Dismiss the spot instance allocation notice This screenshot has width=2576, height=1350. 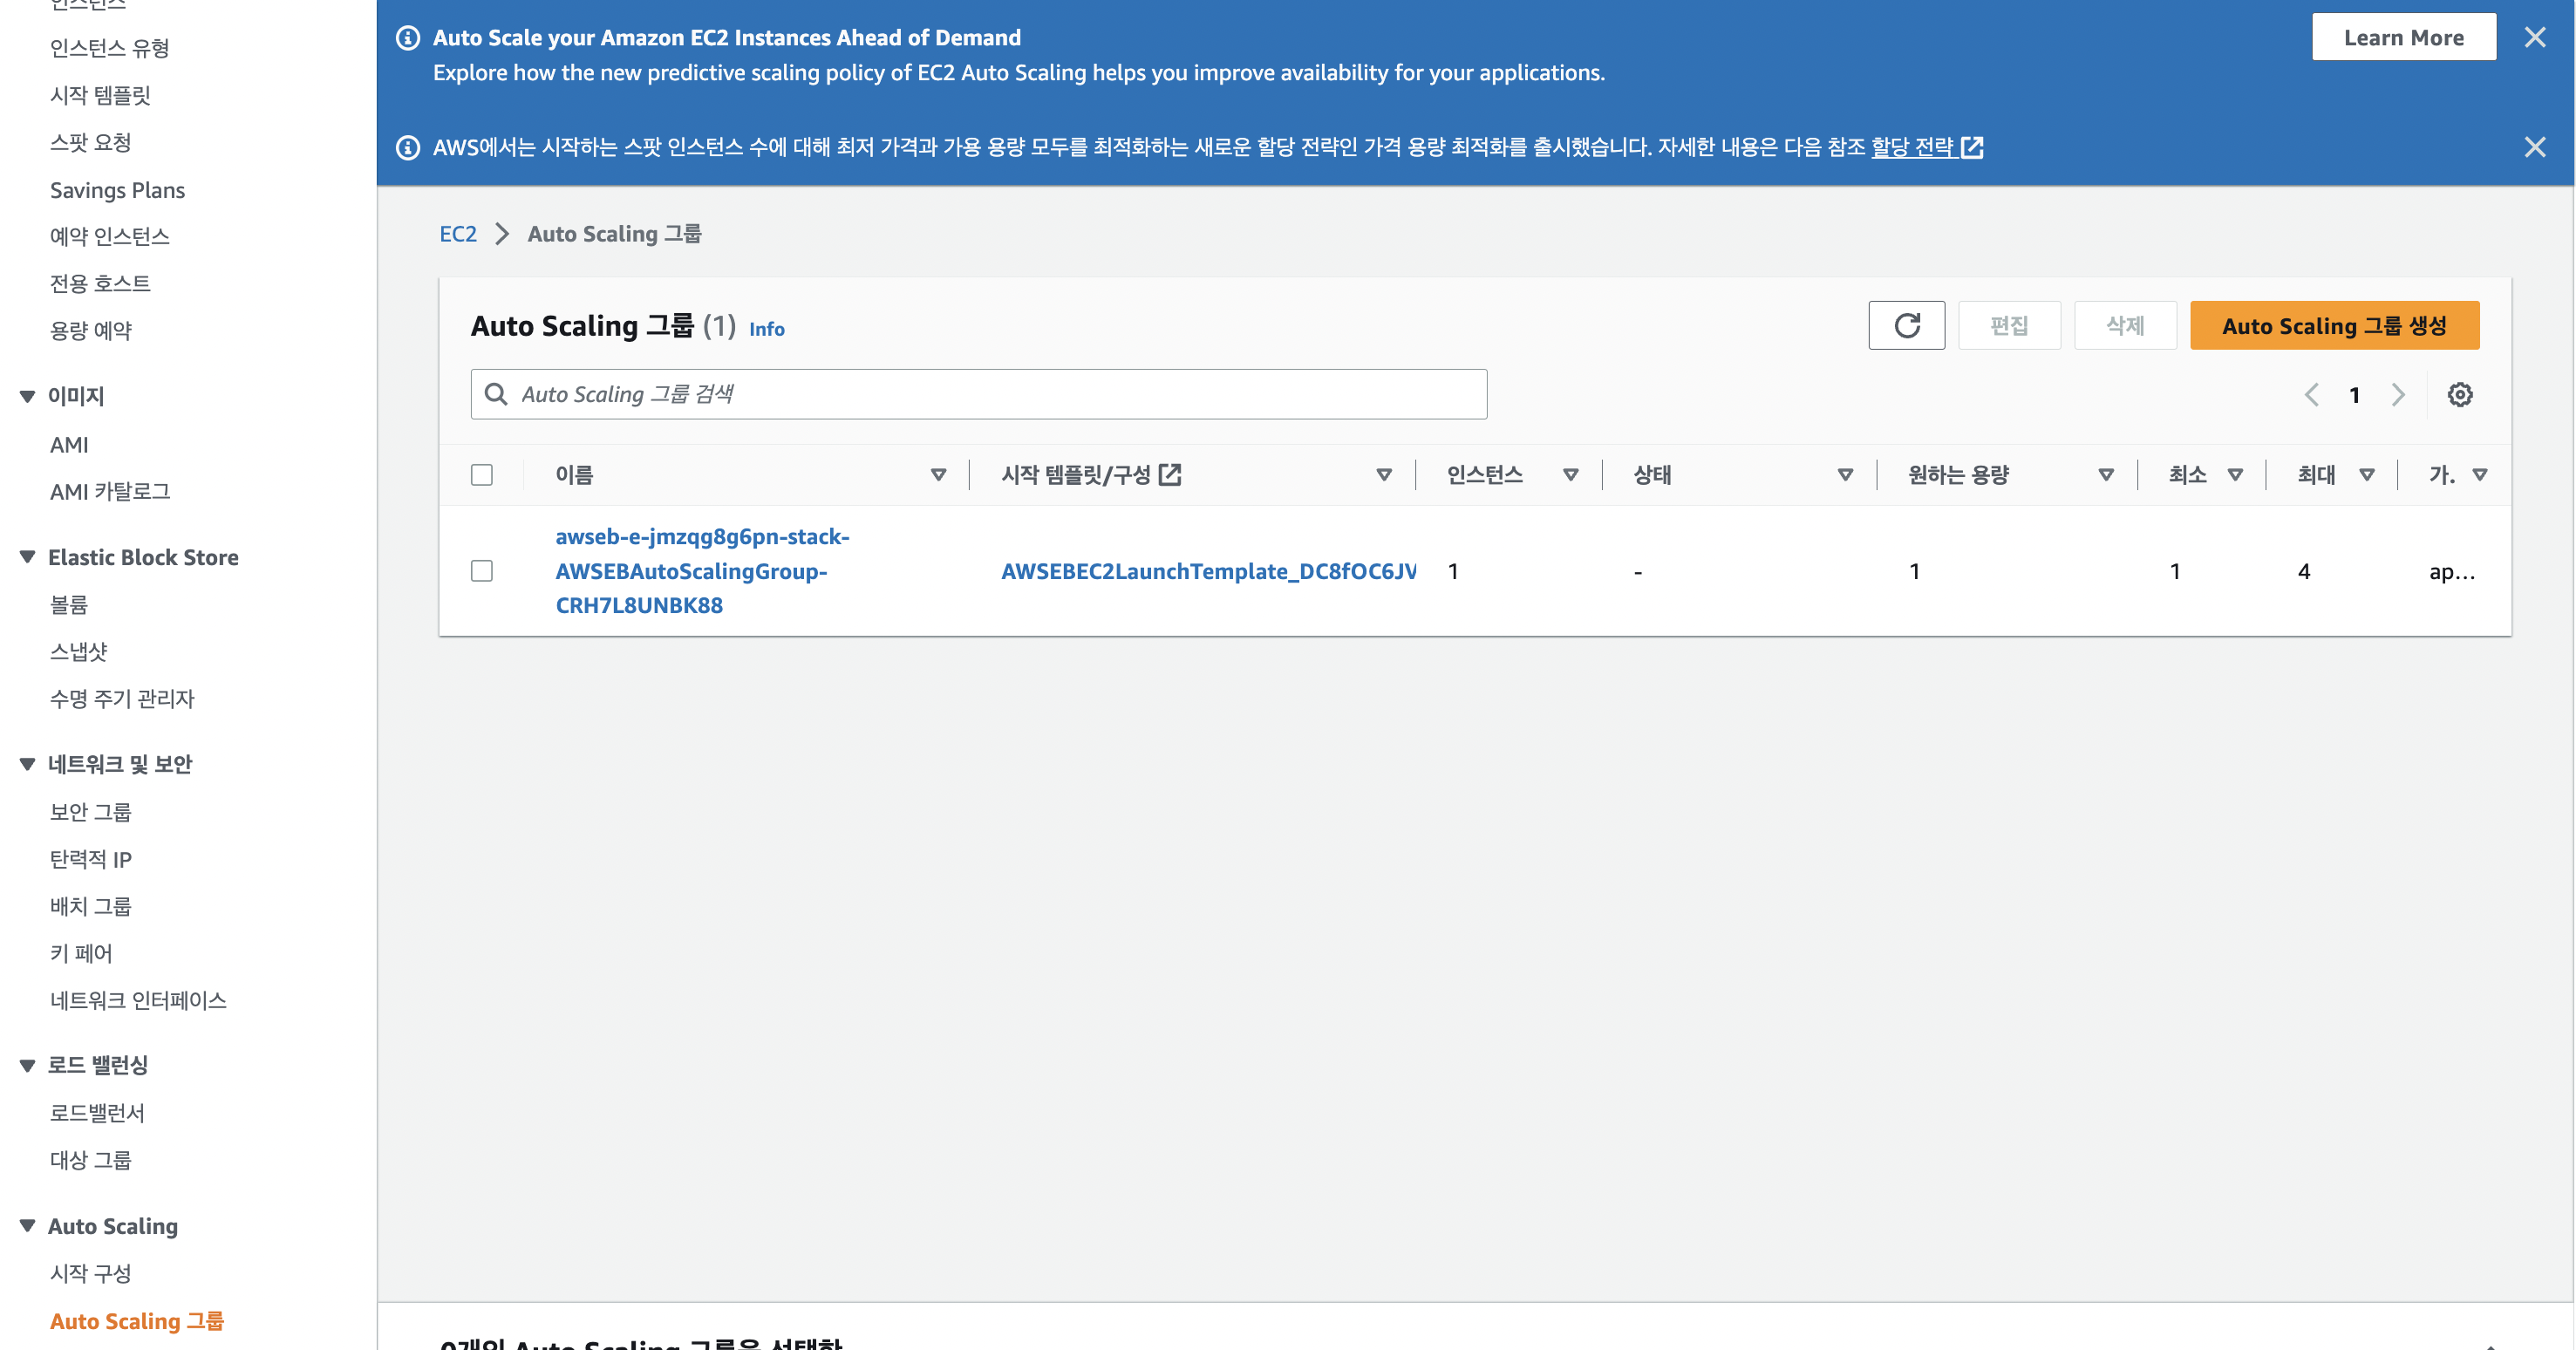(x=2534, y=148)
